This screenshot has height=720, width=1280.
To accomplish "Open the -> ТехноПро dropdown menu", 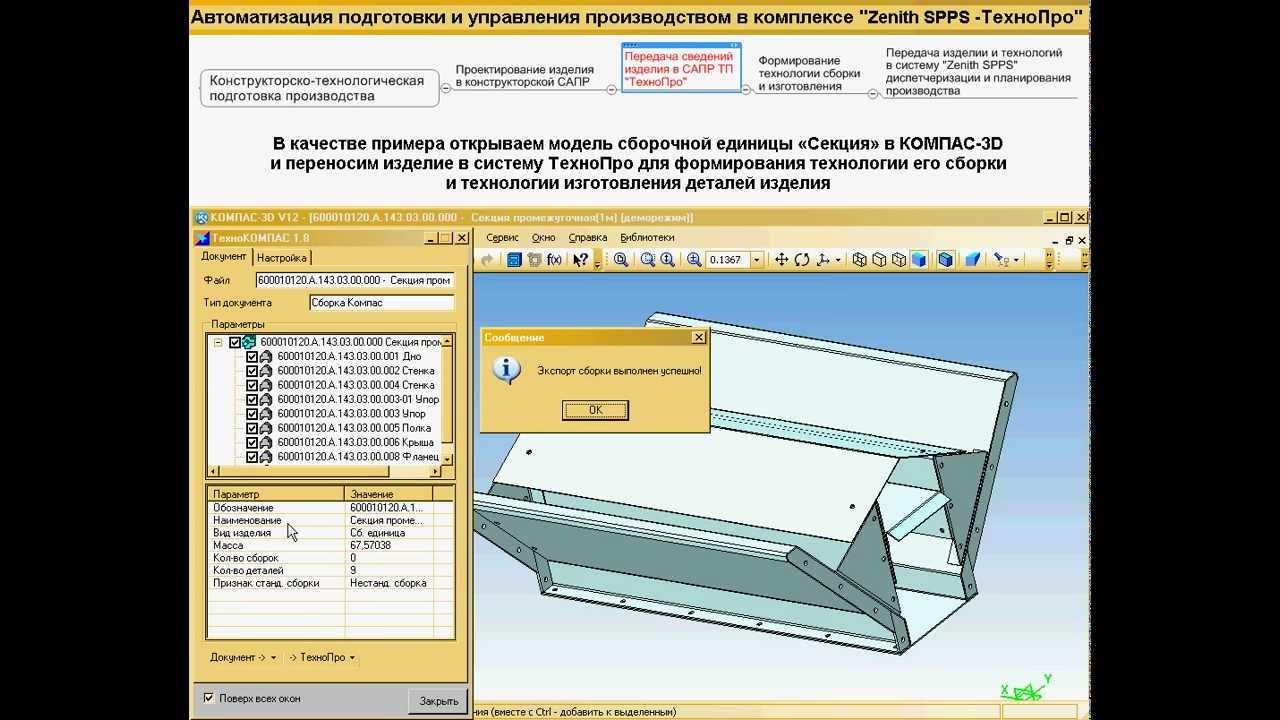I will 322,657.
